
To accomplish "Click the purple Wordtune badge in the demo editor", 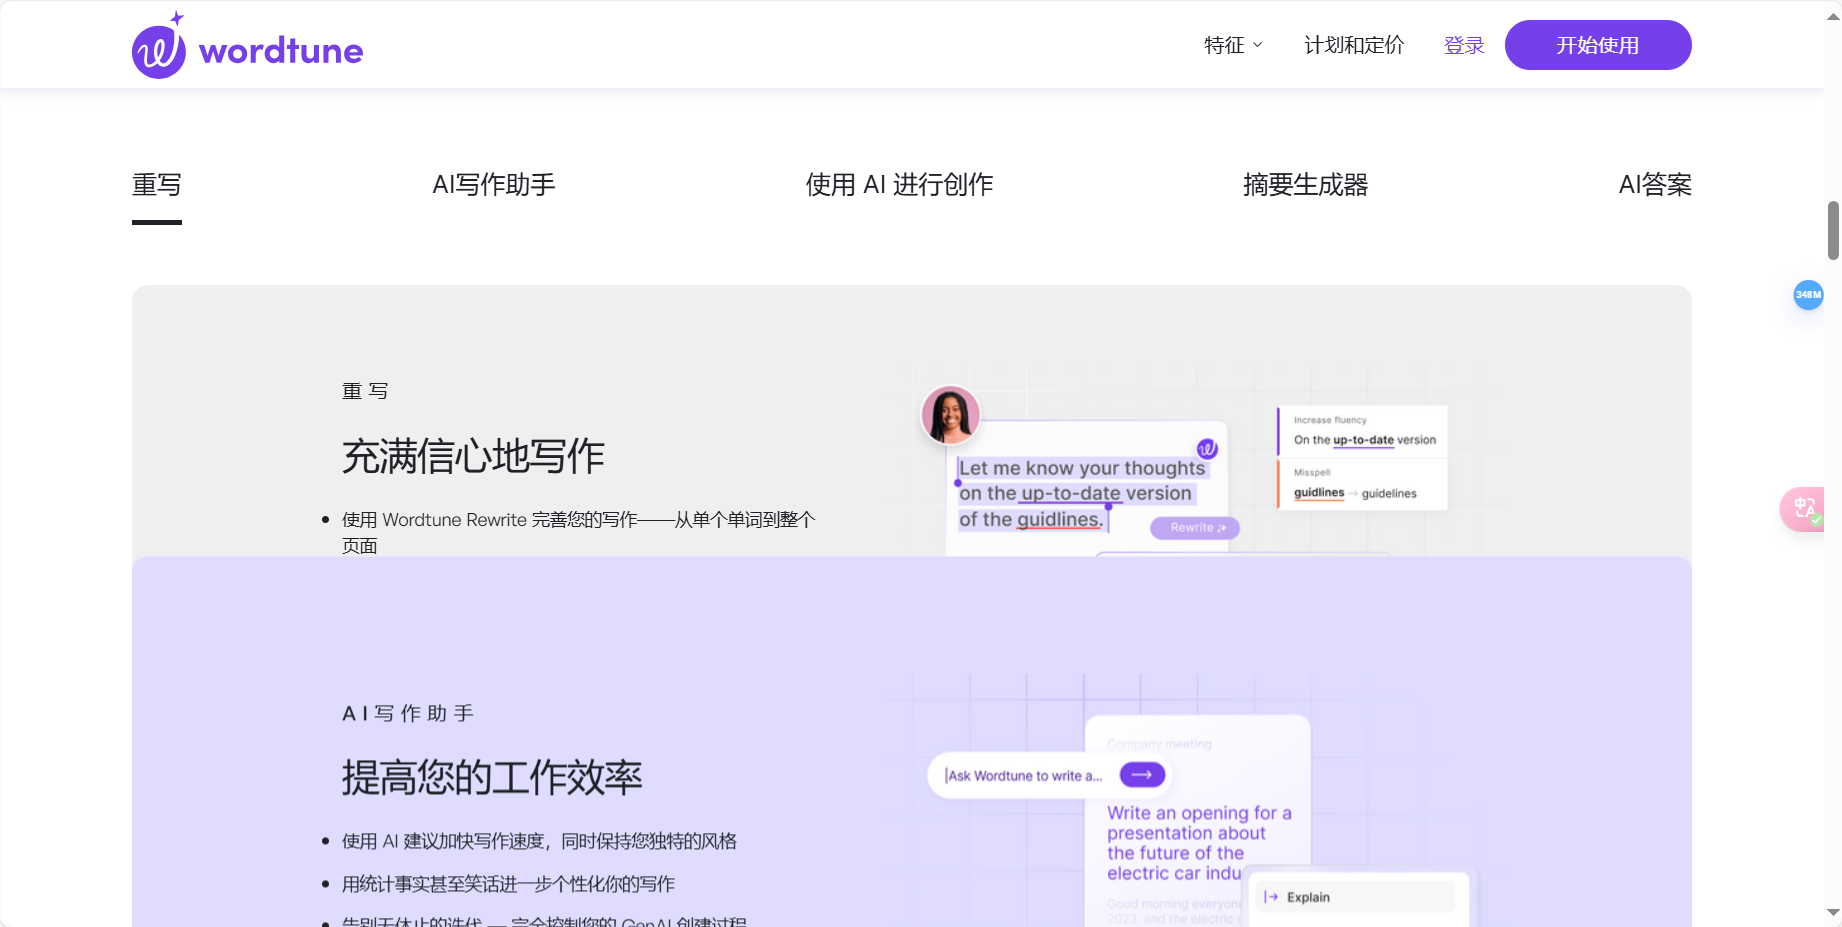I will coord(1206,450).
